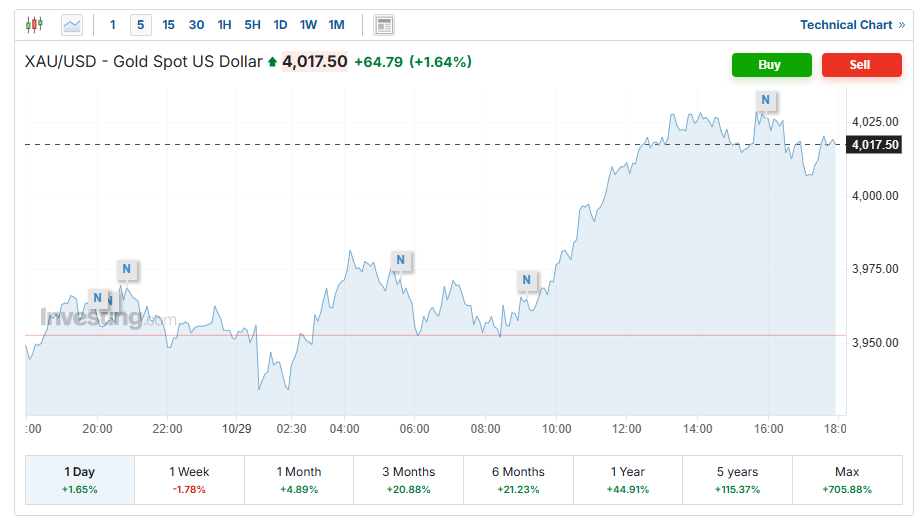921x527 pixels.
Task: Switch to the 1 Week range tab
Action: [x=189, y=479]
